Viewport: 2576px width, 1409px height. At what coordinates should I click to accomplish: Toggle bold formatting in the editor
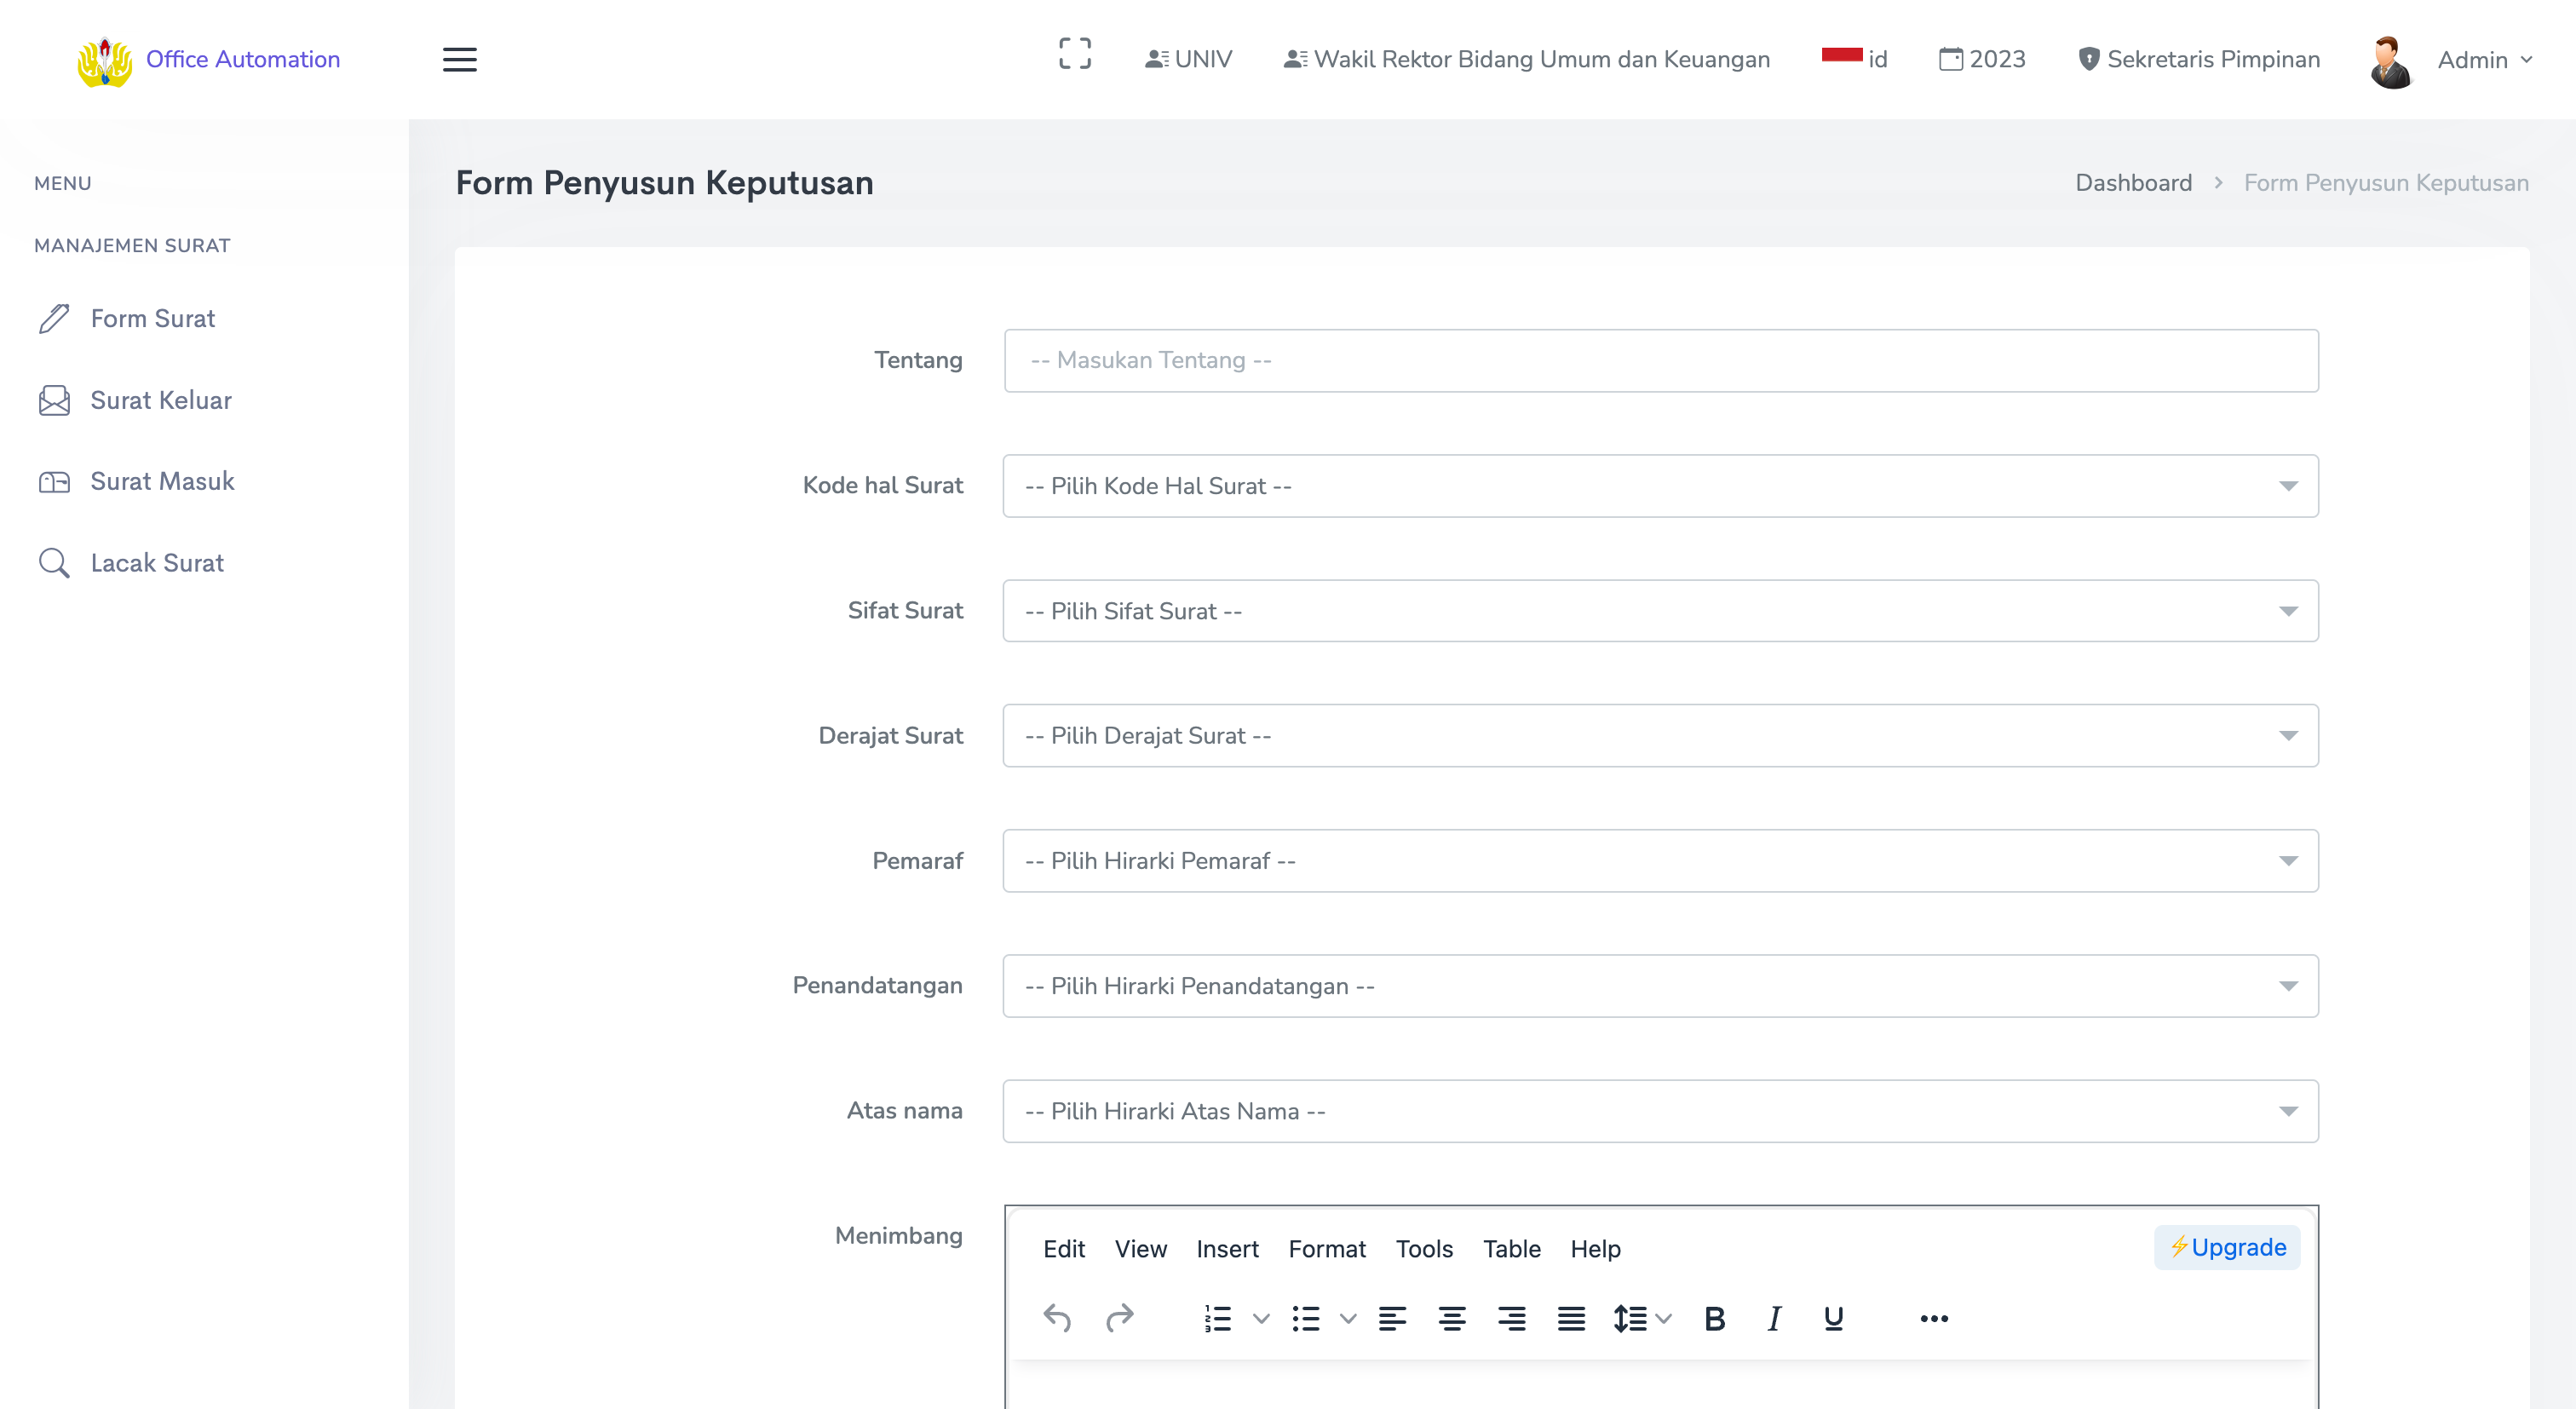tap(1714, 1318)
